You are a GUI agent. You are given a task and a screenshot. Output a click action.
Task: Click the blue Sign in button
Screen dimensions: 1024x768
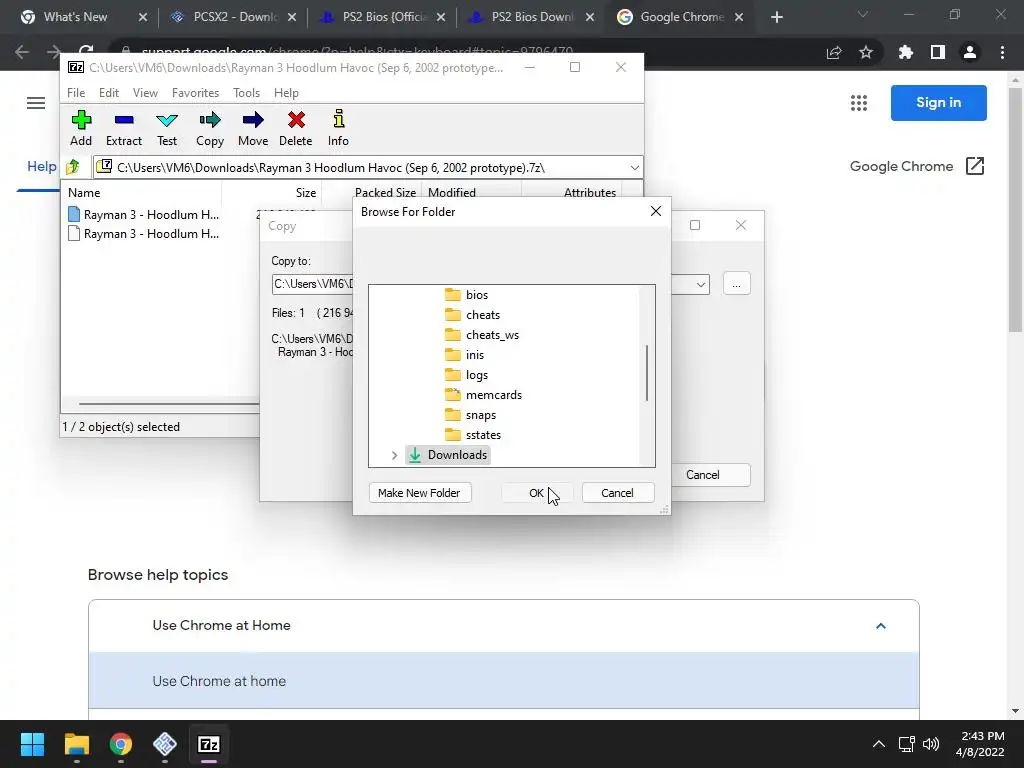[x=938, y=103]
